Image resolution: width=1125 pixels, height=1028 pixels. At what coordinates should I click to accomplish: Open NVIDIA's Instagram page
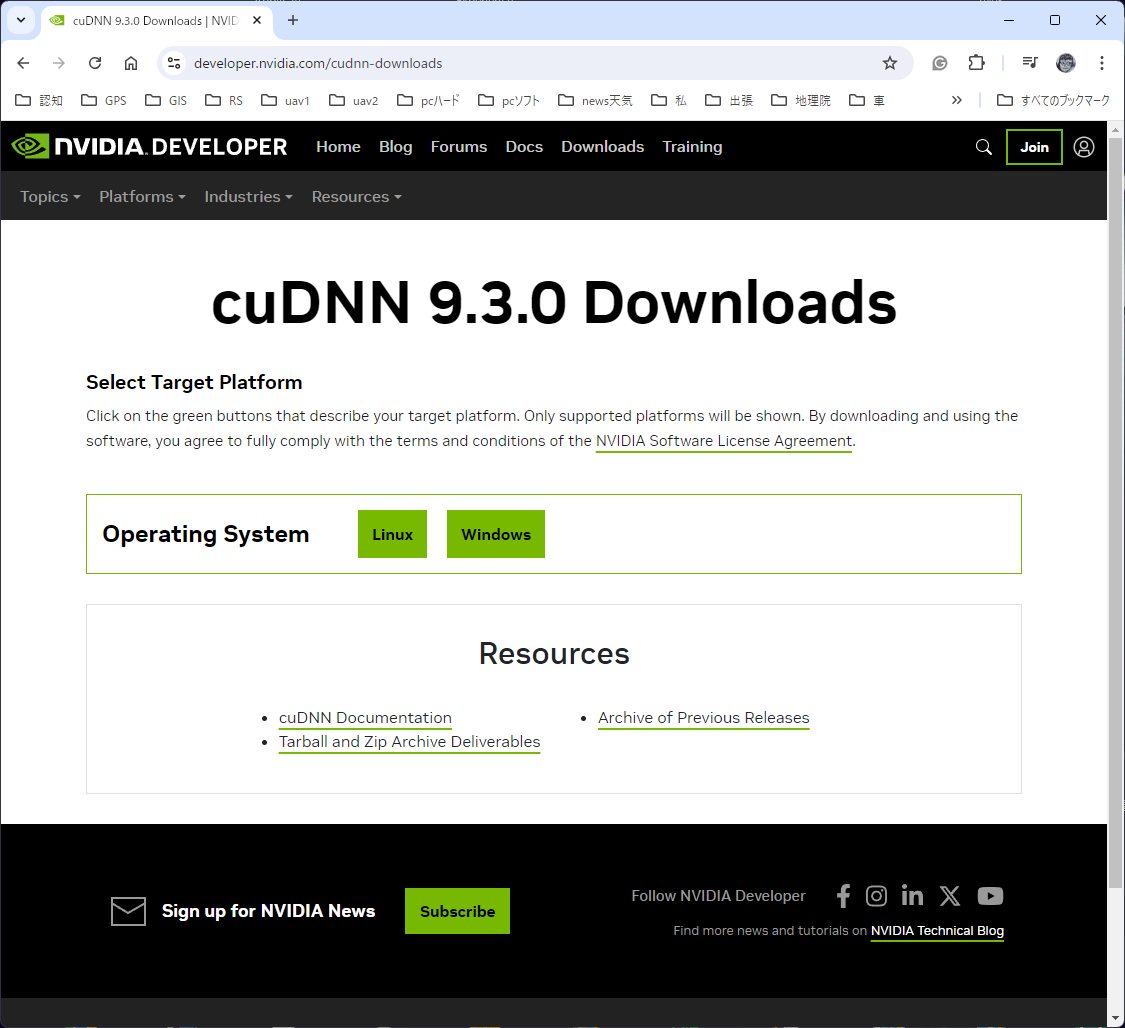(876, 895)
